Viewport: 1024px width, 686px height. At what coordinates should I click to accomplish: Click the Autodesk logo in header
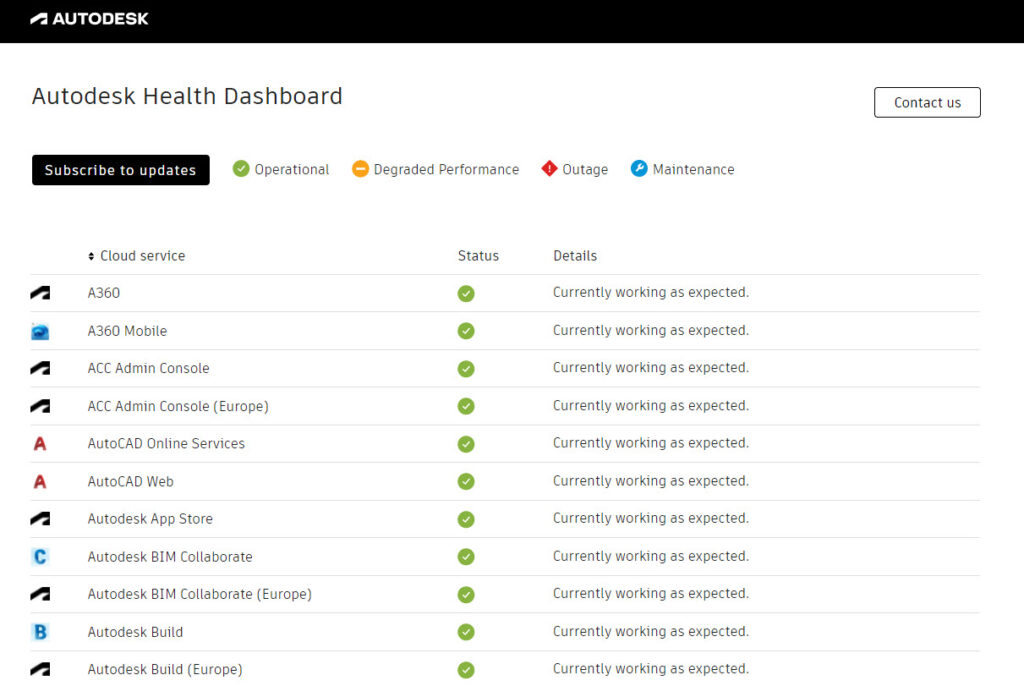pyautogui.click(x=89, y=18)
